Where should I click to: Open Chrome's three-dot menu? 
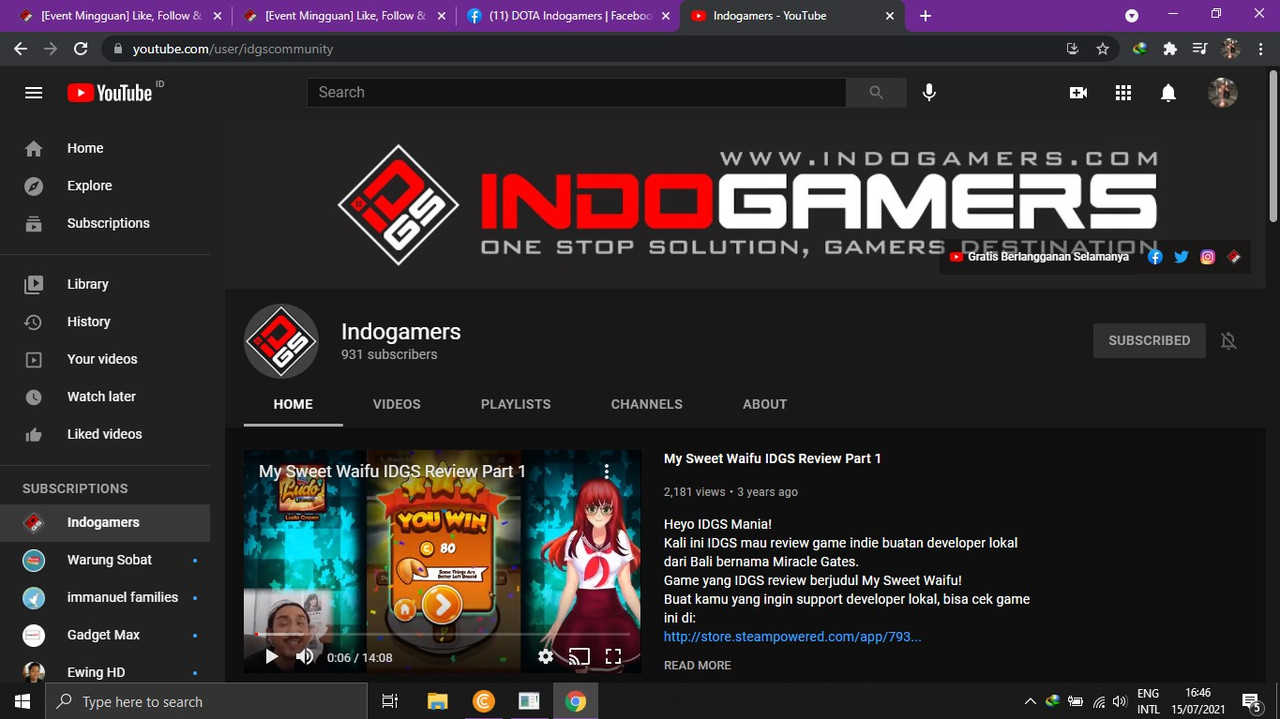click(x=1261, y=48)
